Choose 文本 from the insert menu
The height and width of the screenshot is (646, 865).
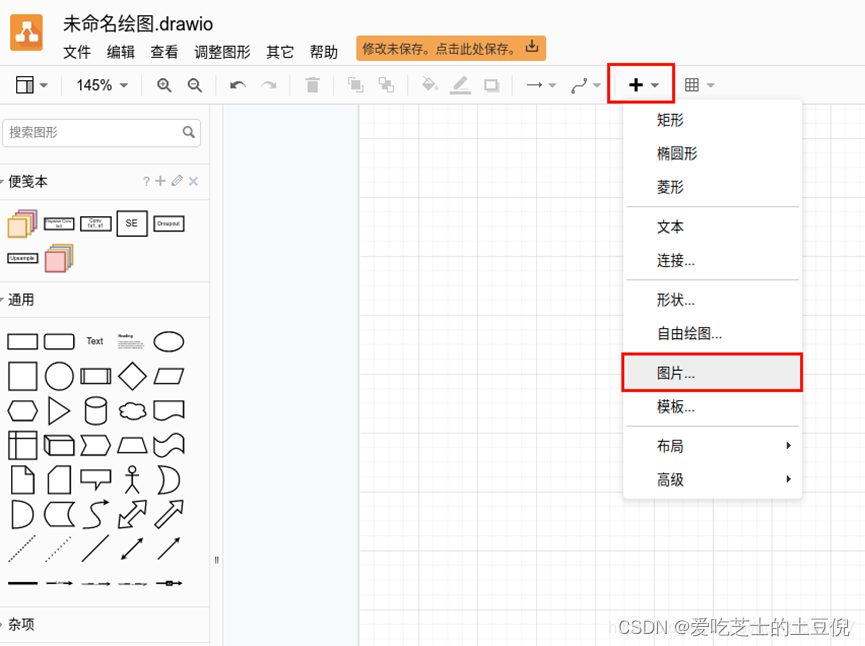(x=712, y=227)
